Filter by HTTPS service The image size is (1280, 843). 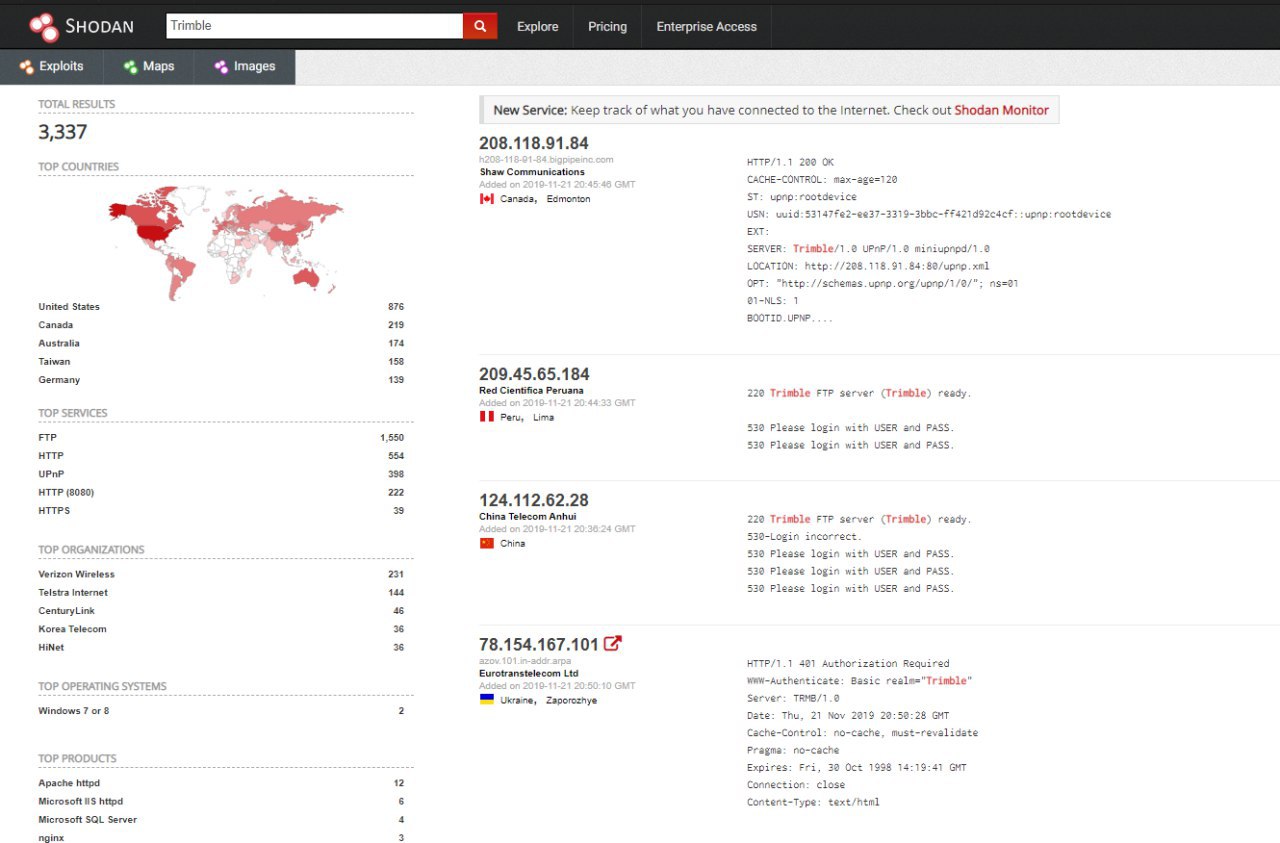click(54, 510)
